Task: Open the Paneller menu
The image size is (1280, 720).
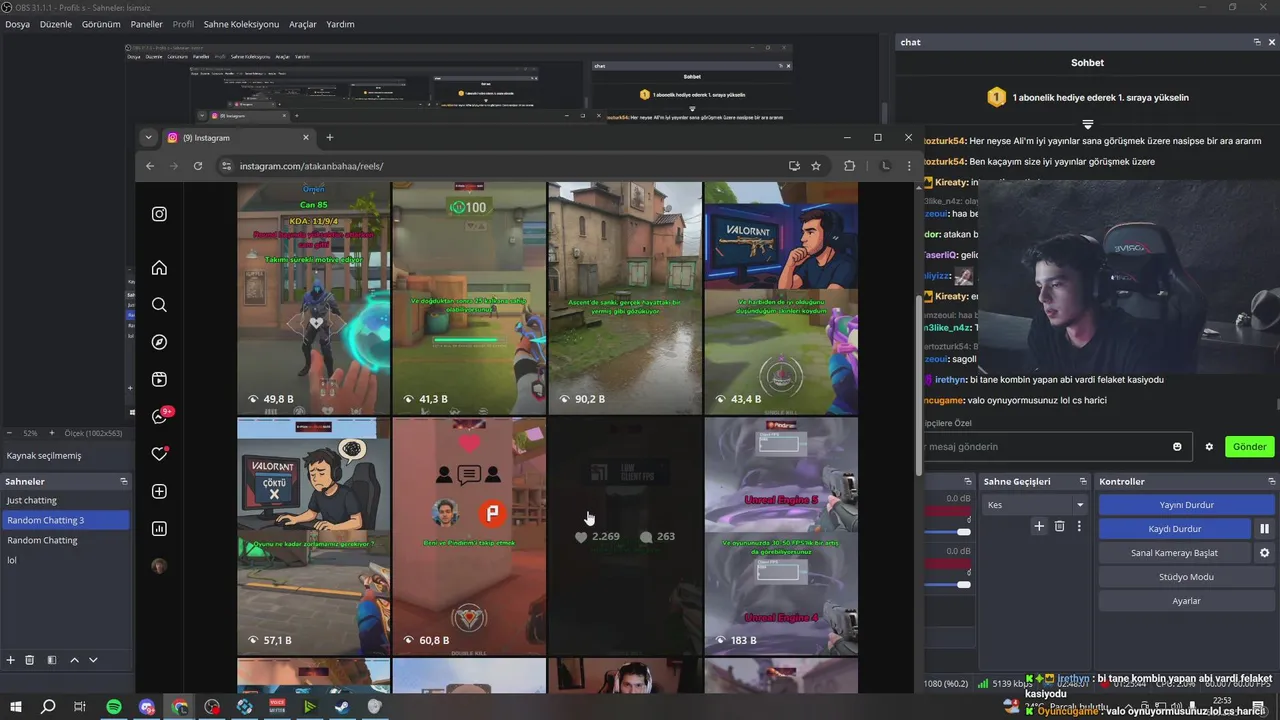Action: (x=147, y=24)
